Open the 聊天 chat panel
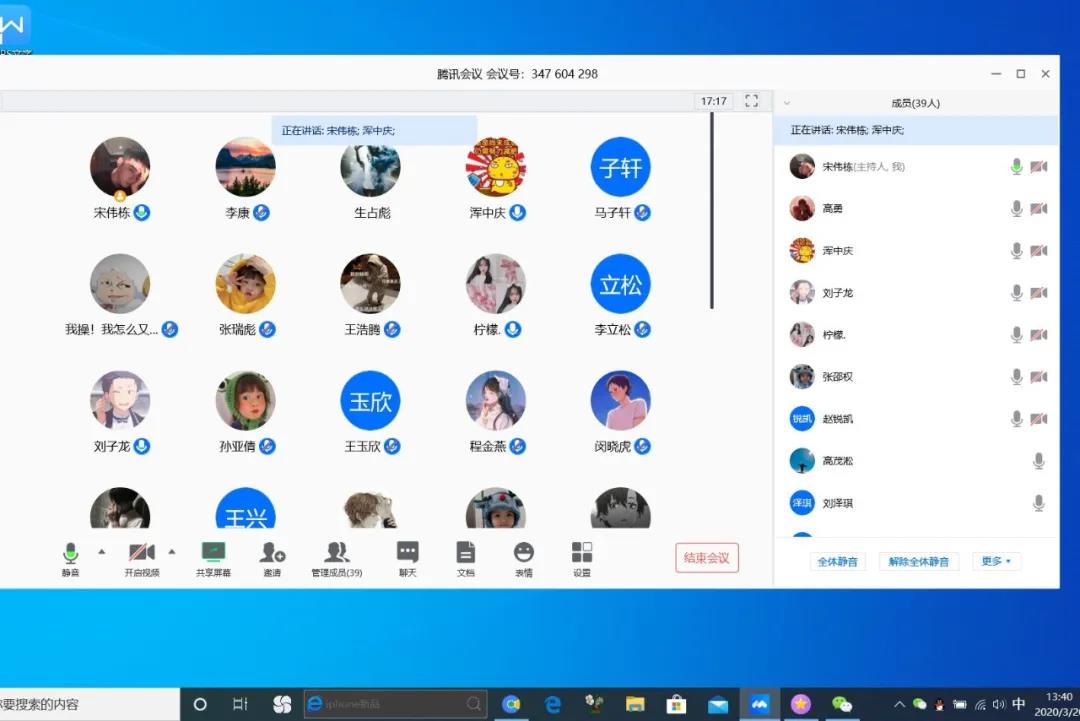The width and height of the screenshot is (1080, 721). tap(408, 558)
